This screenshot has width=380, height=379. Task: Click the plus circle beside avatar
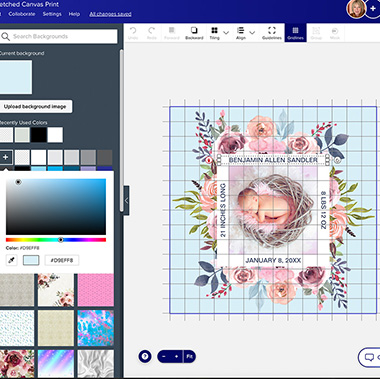(x=373, y=9)
